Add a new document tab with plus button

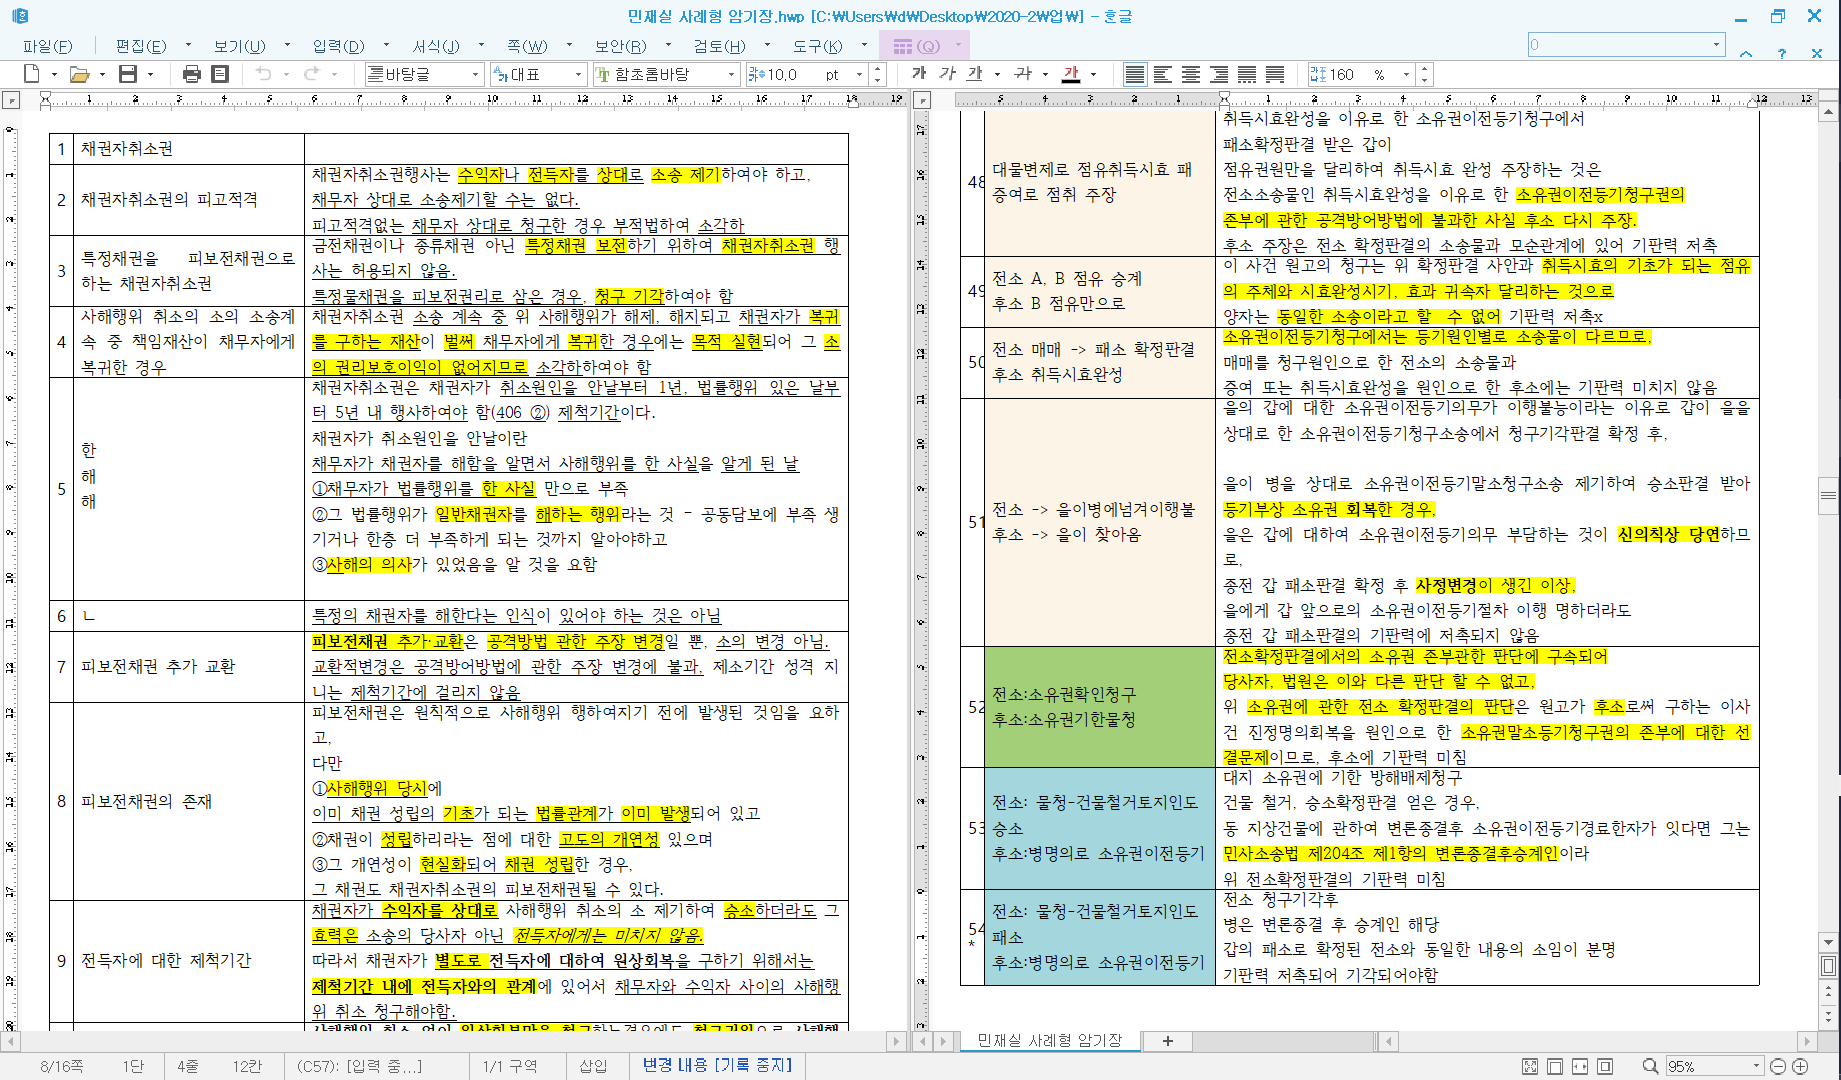click(x=1167, y=1041)
